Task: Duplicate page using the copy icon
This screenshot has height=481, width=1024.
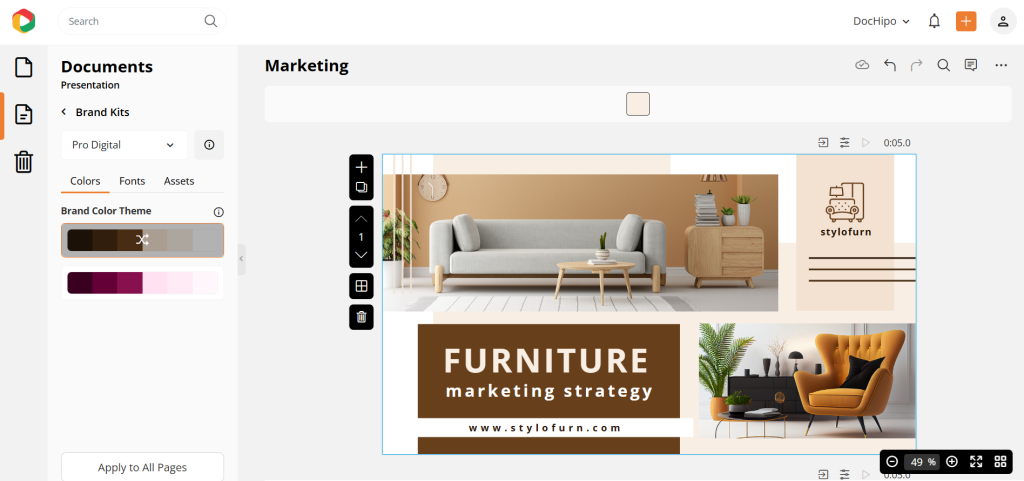Action: click(x=361, y=187)
